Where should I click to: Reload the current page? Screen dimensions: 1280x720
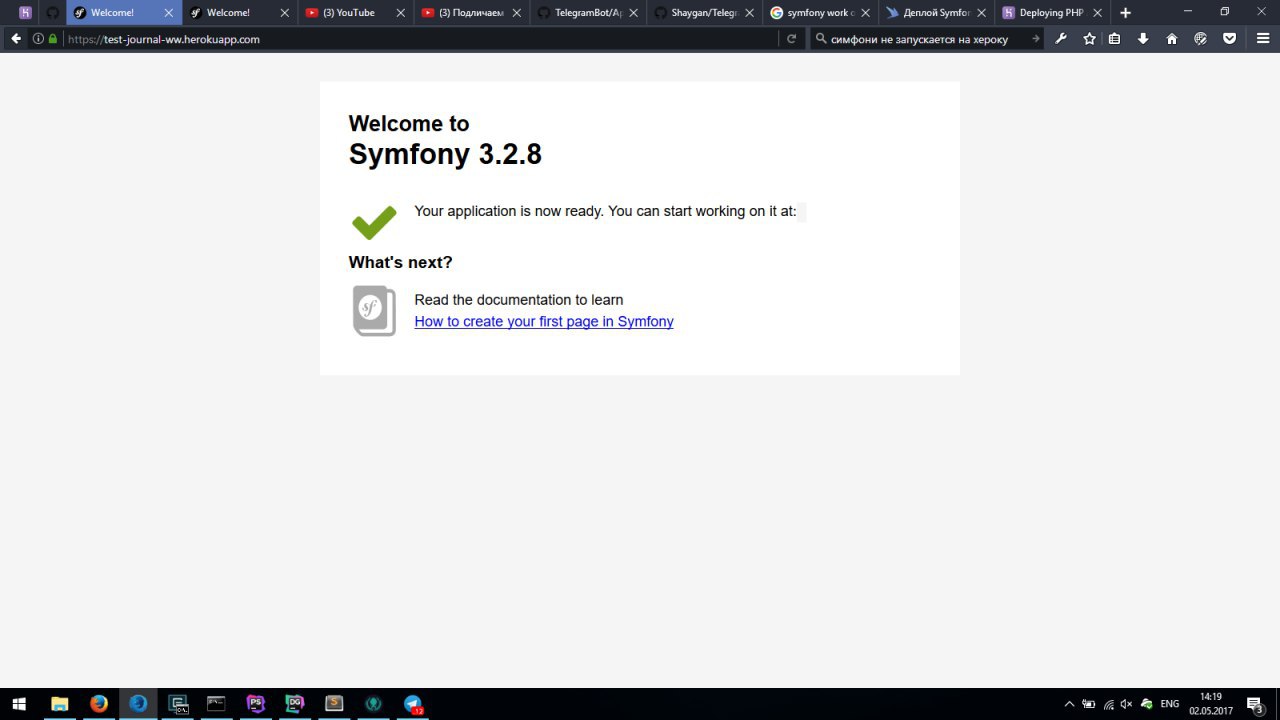click(x=791, y=39)
